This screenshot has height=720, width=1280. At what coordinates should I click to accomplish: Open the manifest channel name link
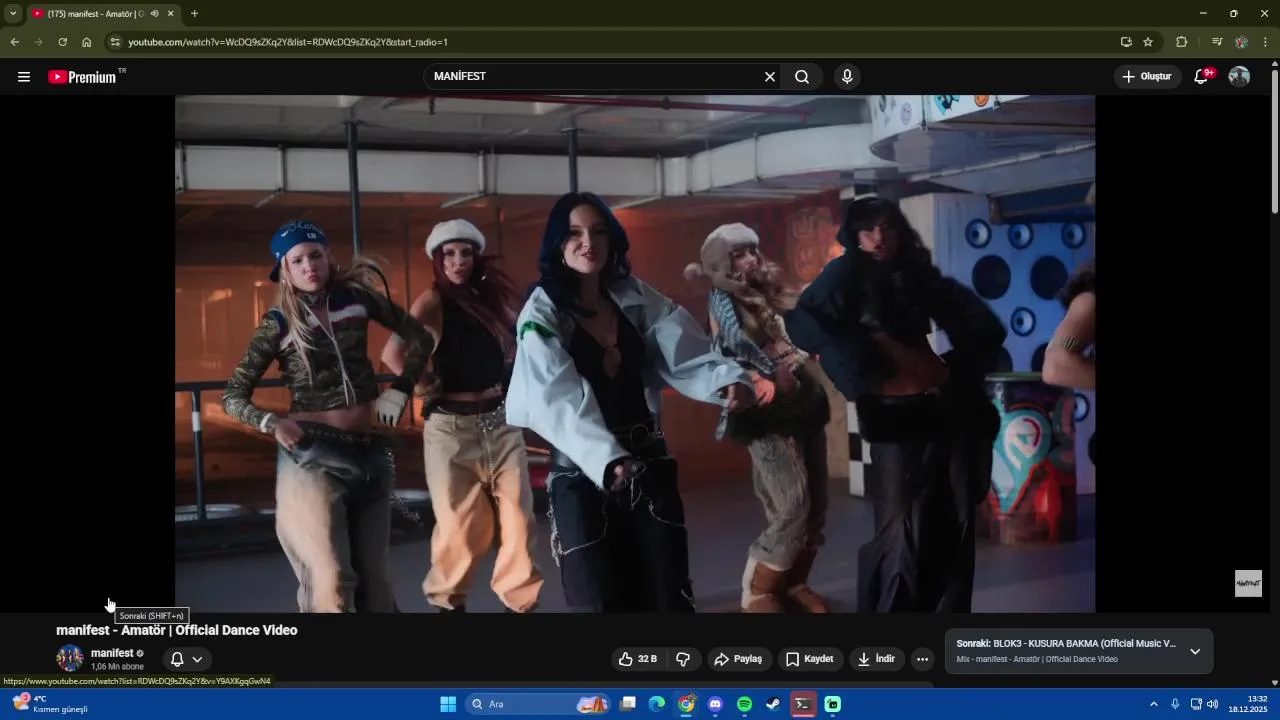point(112,653)
